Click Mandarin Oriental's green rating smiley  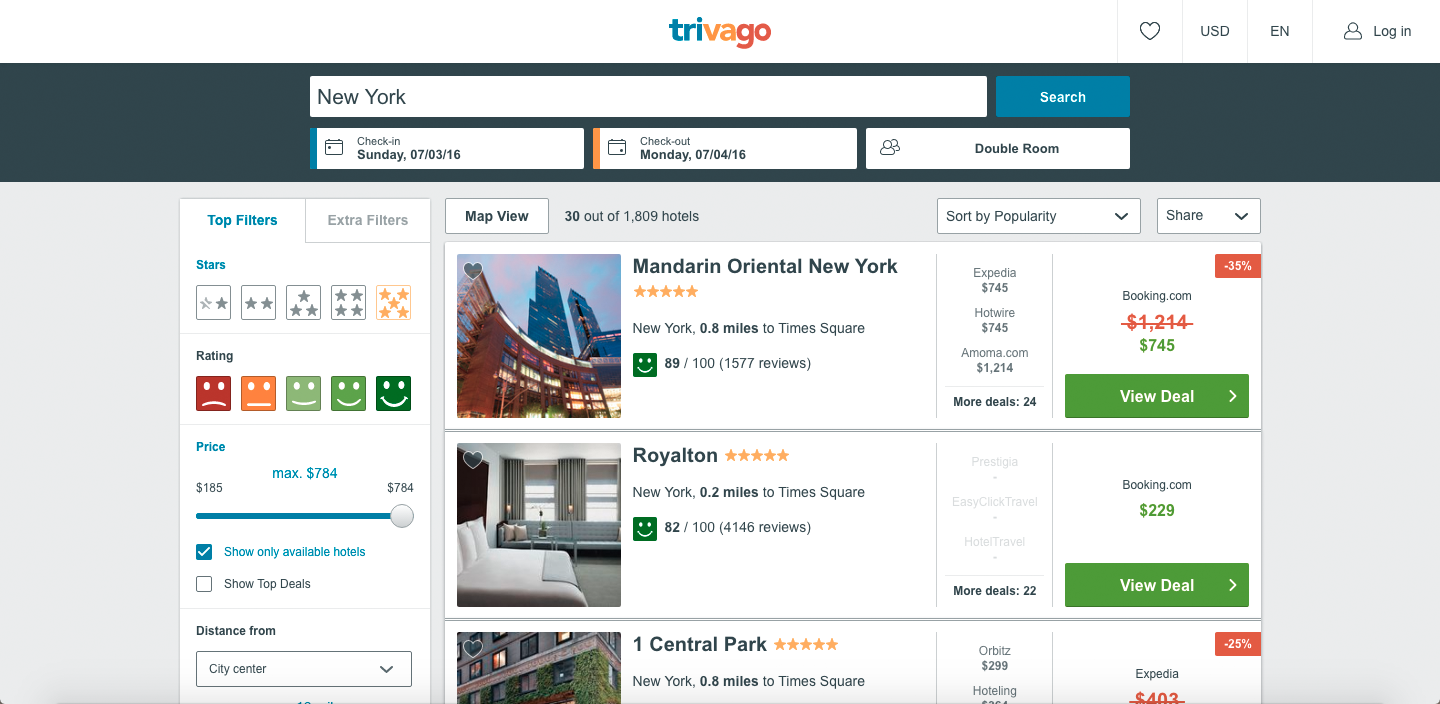[x=645, y=364]
